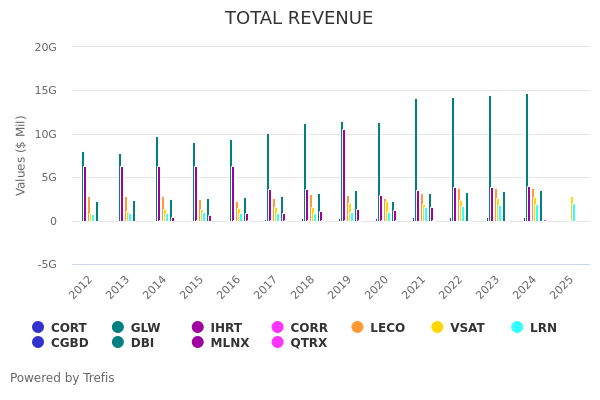The height and width of the screenshot is (400, 600).
Task: Click the cyan LRN legend marker
Action: pos(517,327)
